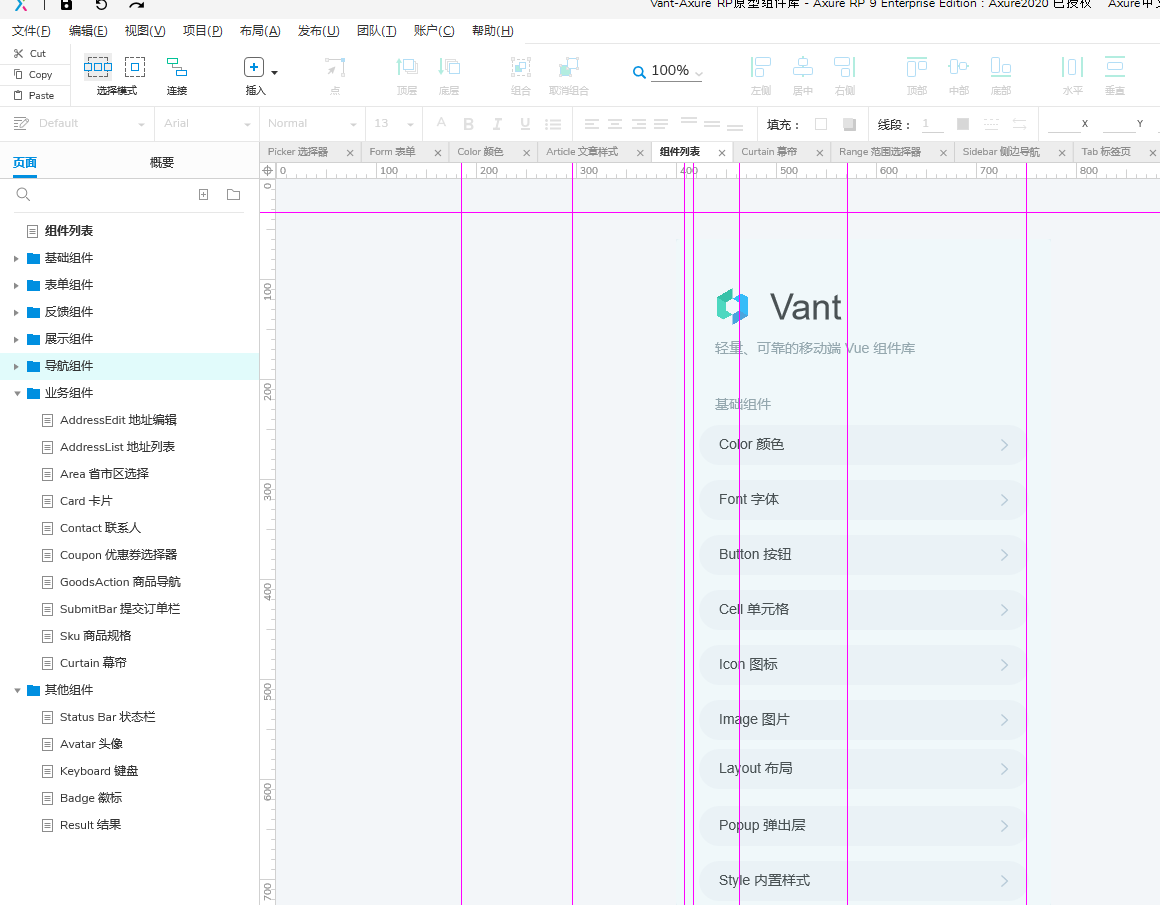Expand the 基础组件 folder

pos(16,258)
